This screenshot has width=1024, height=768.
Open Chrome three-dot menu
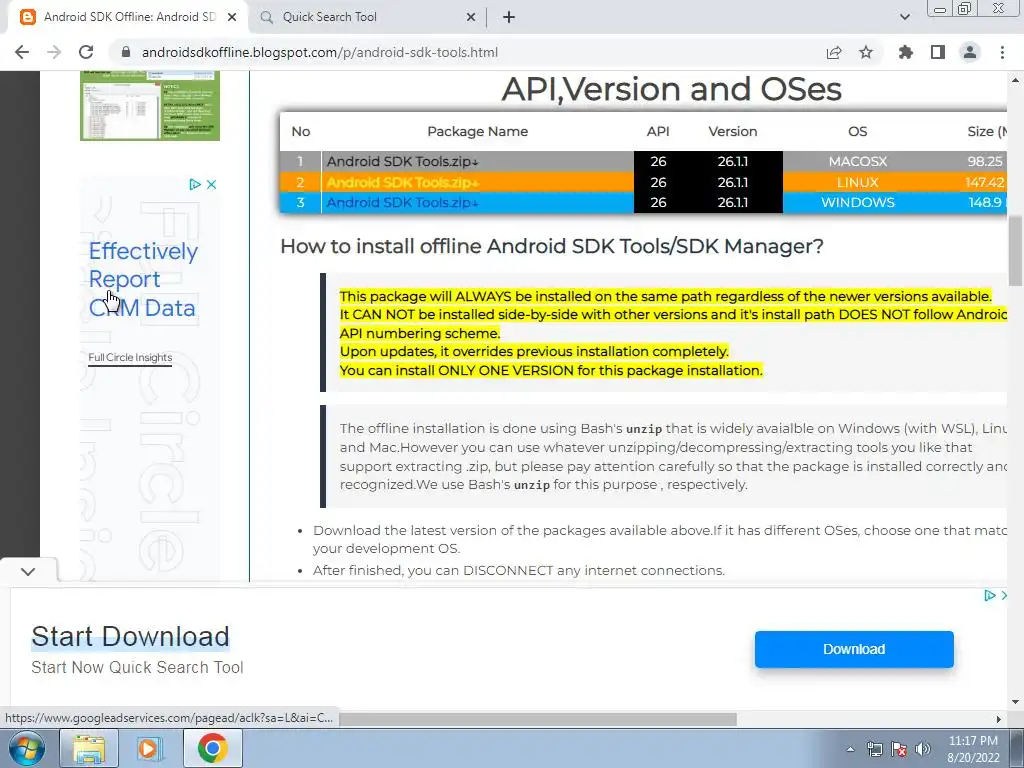click(1002, 52)
